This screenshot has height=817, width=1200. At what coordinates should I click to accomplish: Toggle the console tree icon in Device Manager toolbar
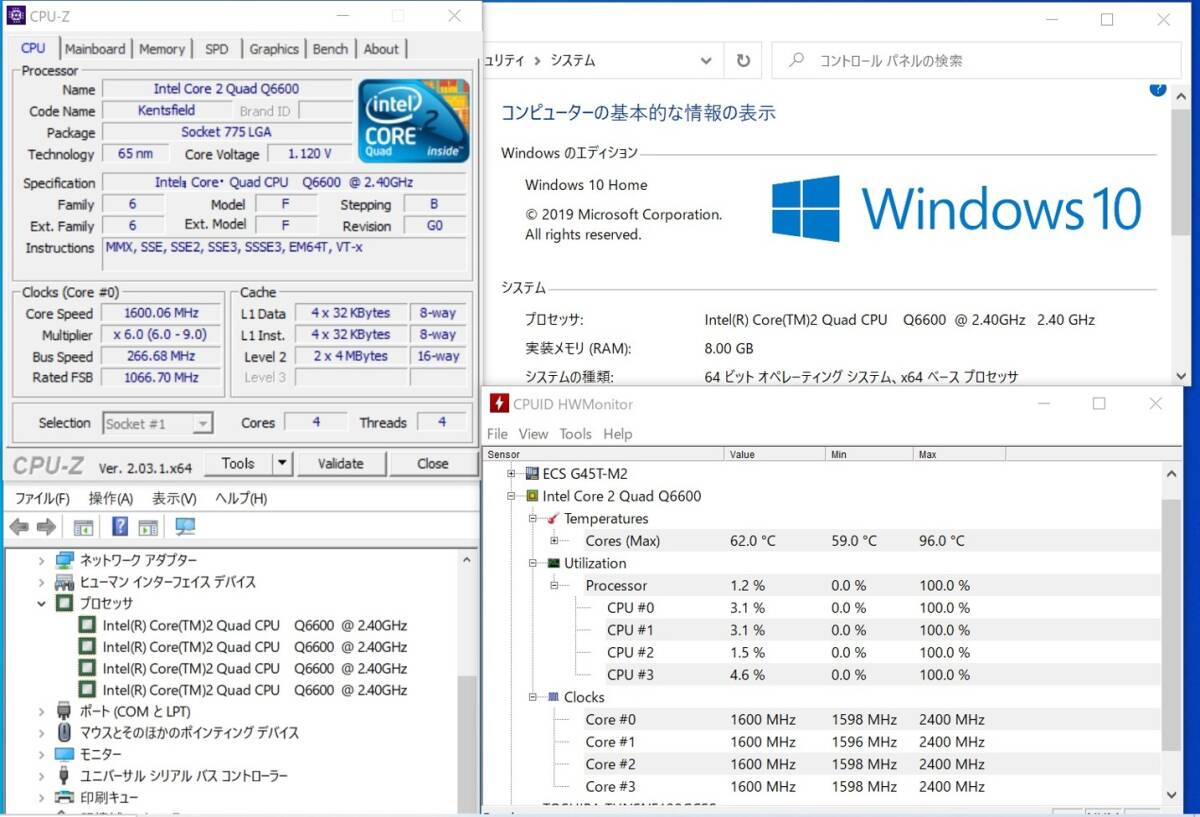pyautogui.click(x=83, y=527)
